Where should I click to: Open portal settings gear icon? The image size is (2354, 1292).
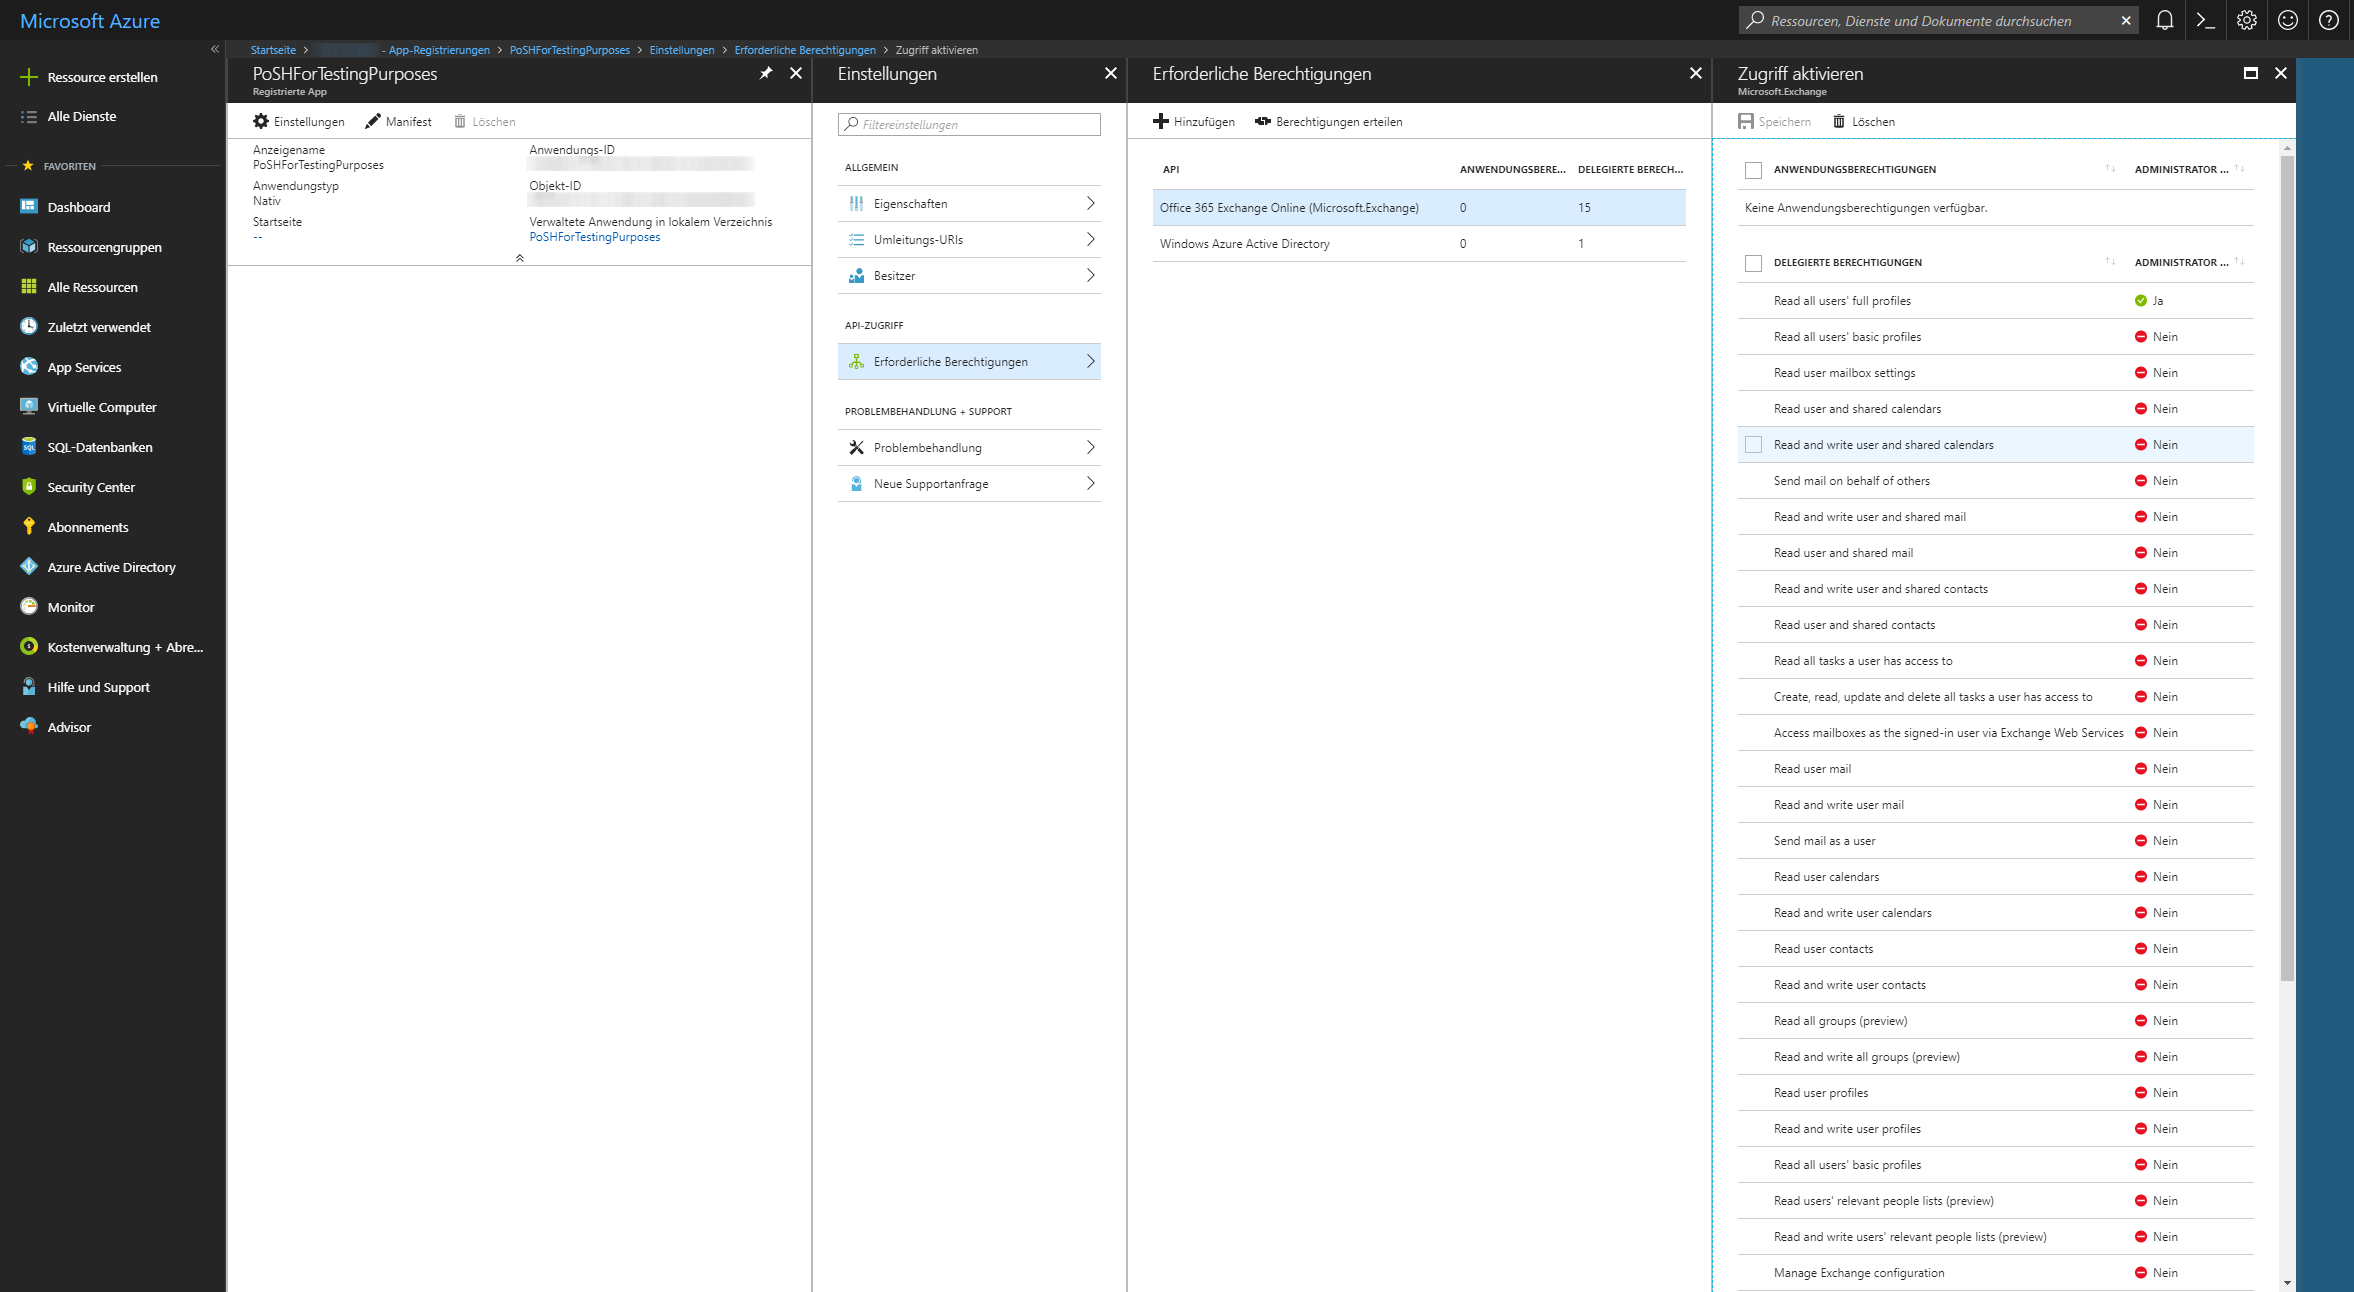[2247, 20]
